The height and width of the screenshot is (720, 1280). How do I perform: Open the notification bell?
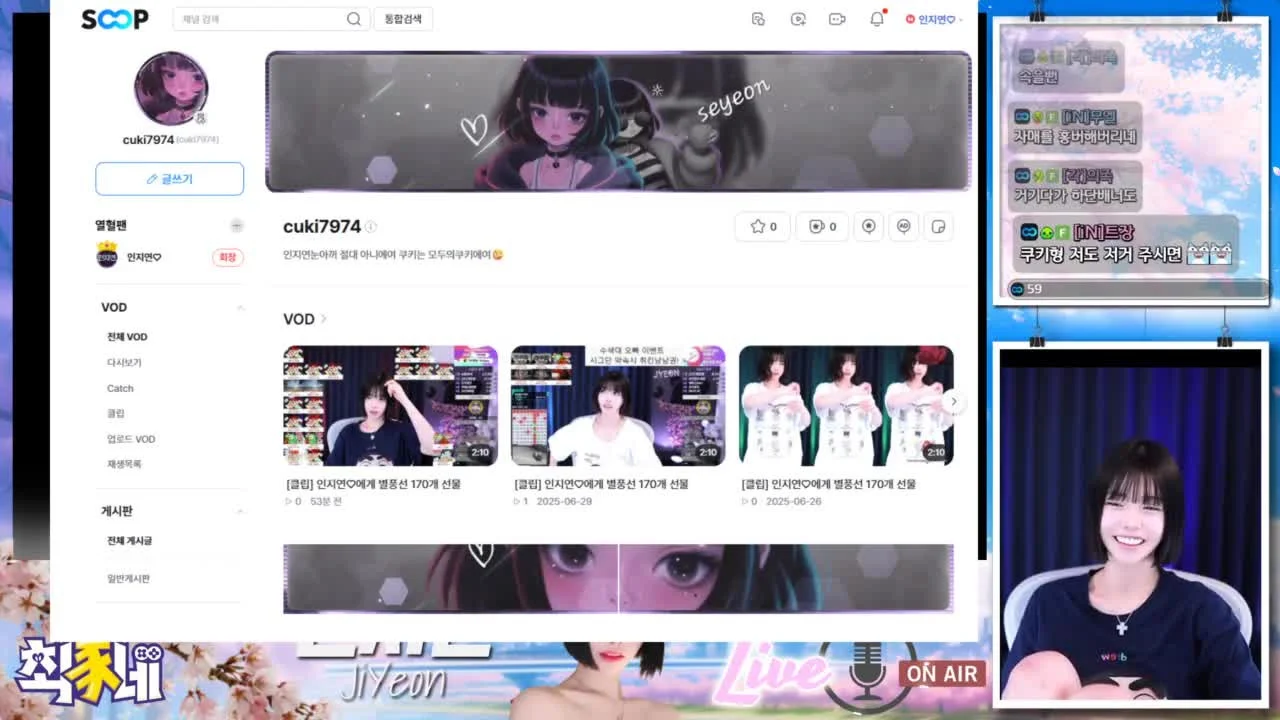pyautogui.click(x=877, y=19)
